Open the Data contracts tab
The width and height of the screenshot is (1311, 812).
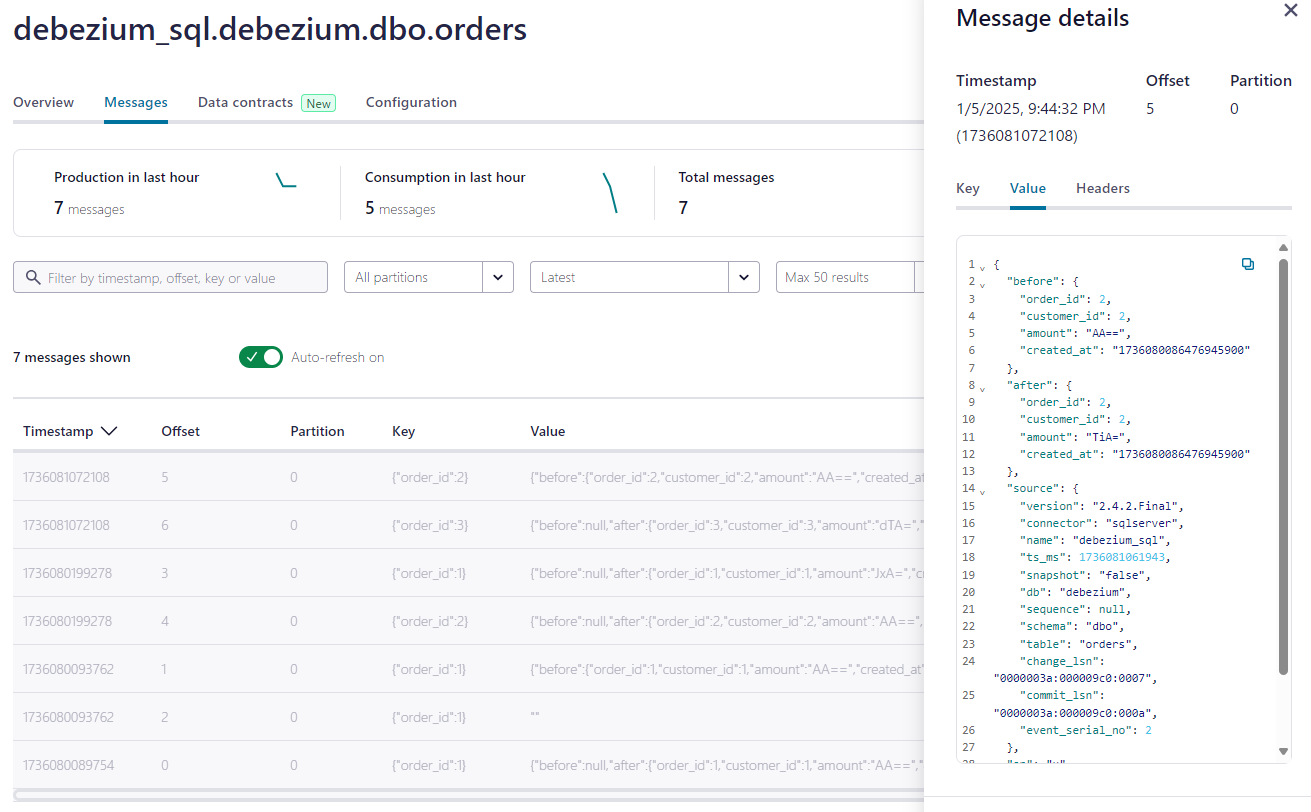(246, 102)
